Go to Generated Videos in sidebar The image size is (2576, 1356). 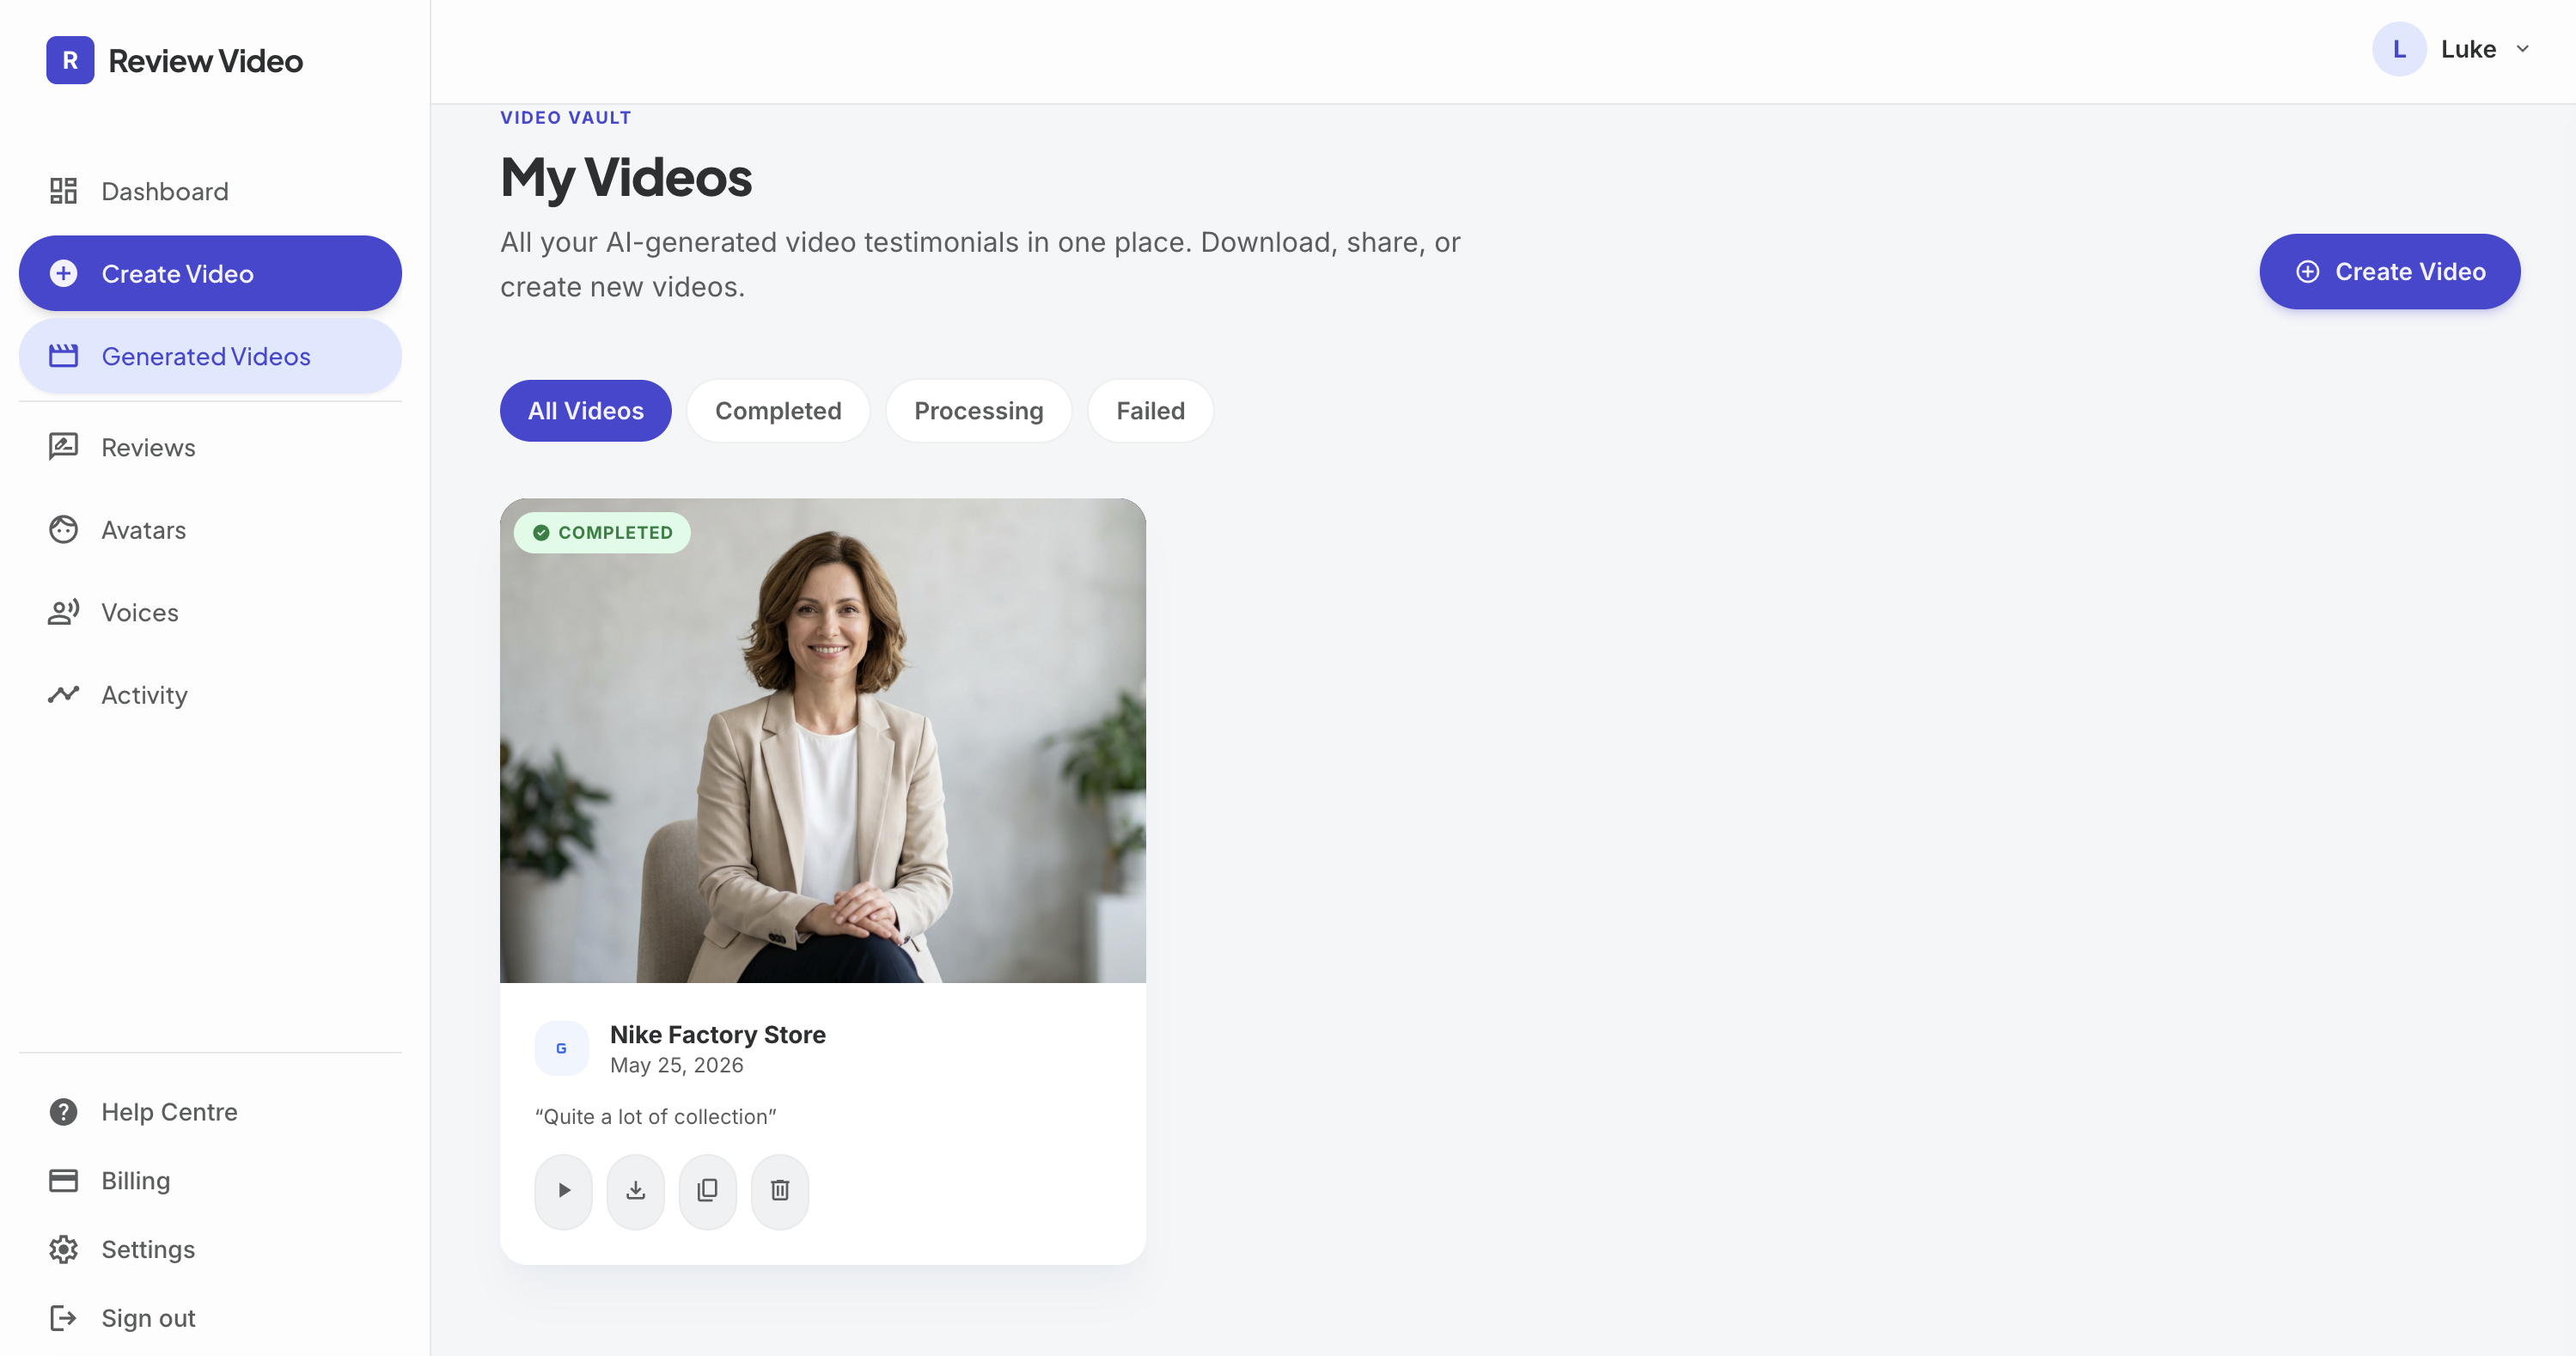pyautogui.click(x=210, y=356)
